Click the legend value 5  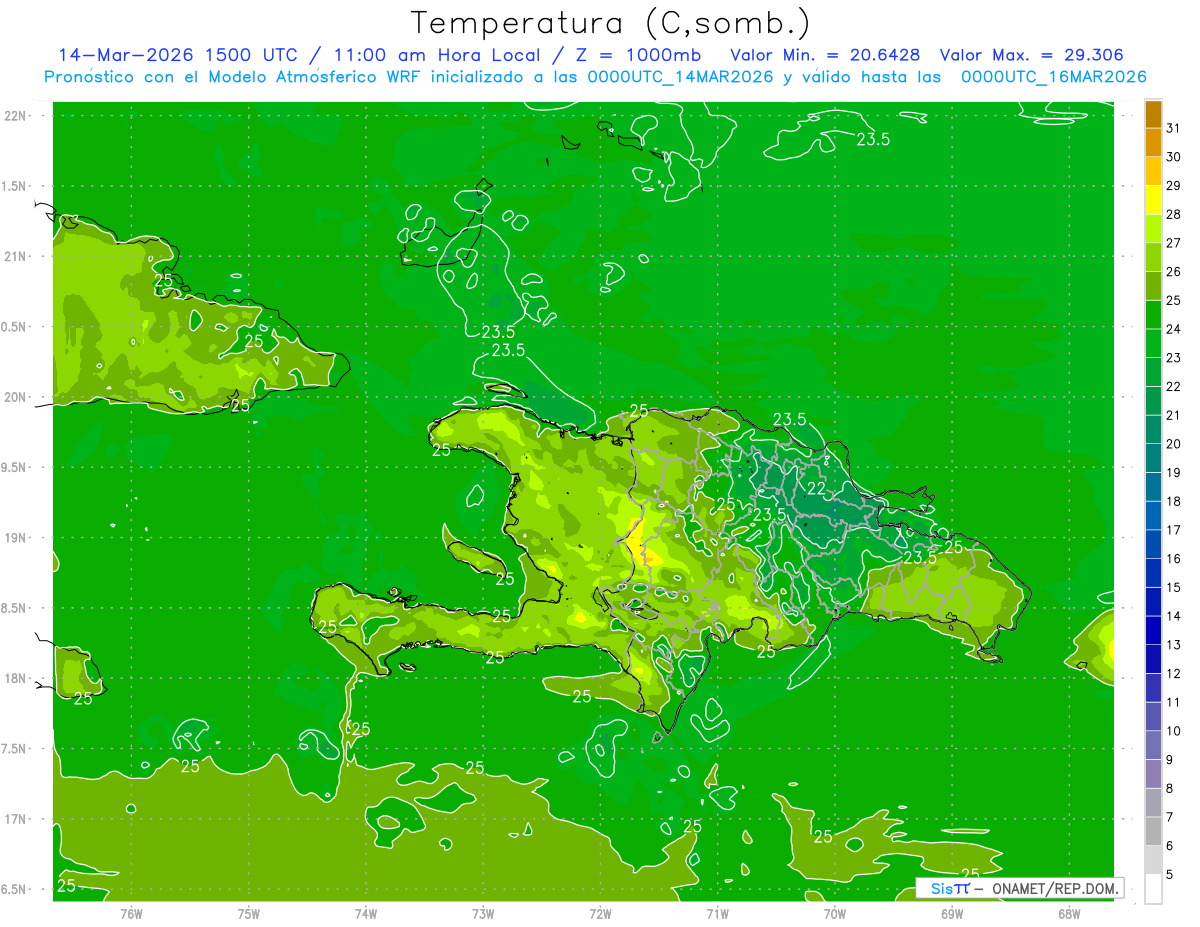click(1170, 874)
